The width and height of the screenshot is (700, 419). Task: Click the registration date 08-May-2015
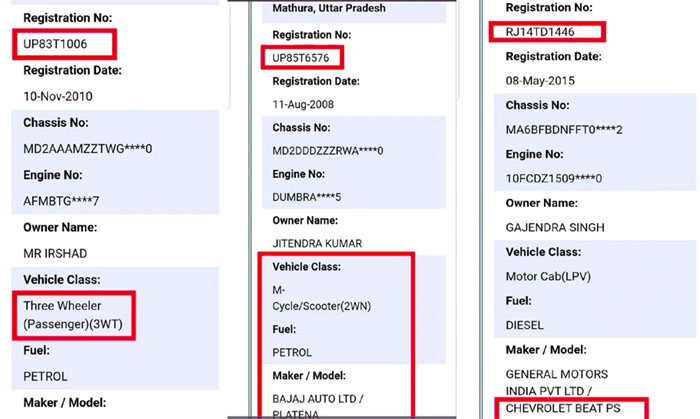[540, 81]
